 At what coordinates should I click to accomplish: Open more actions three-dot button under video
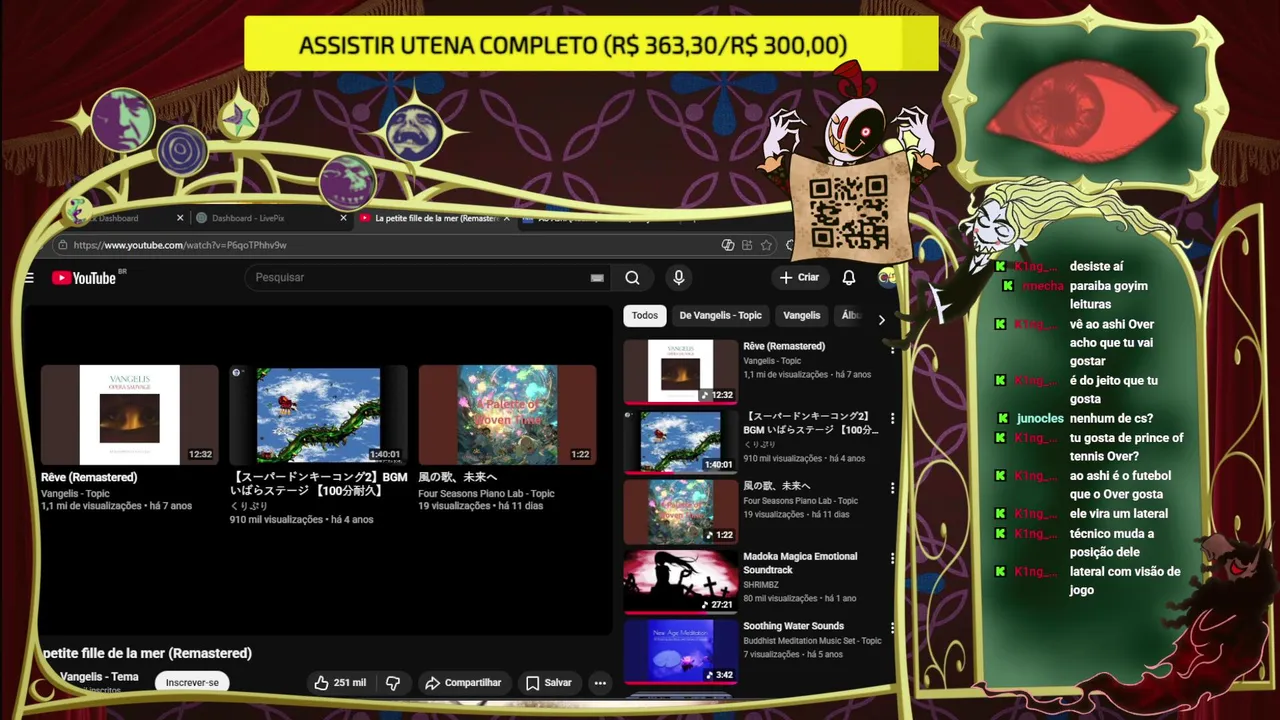click(600, 683)
